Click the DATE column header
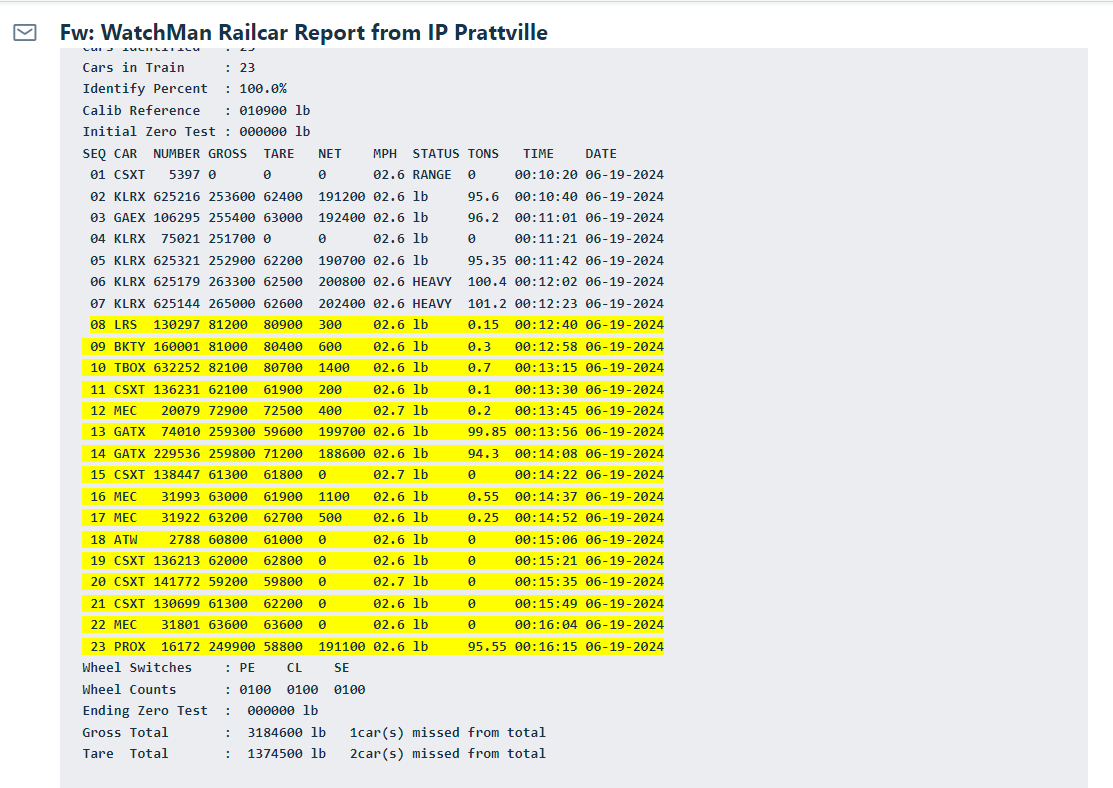This screenshot has width=1113, height=788. 601,154
